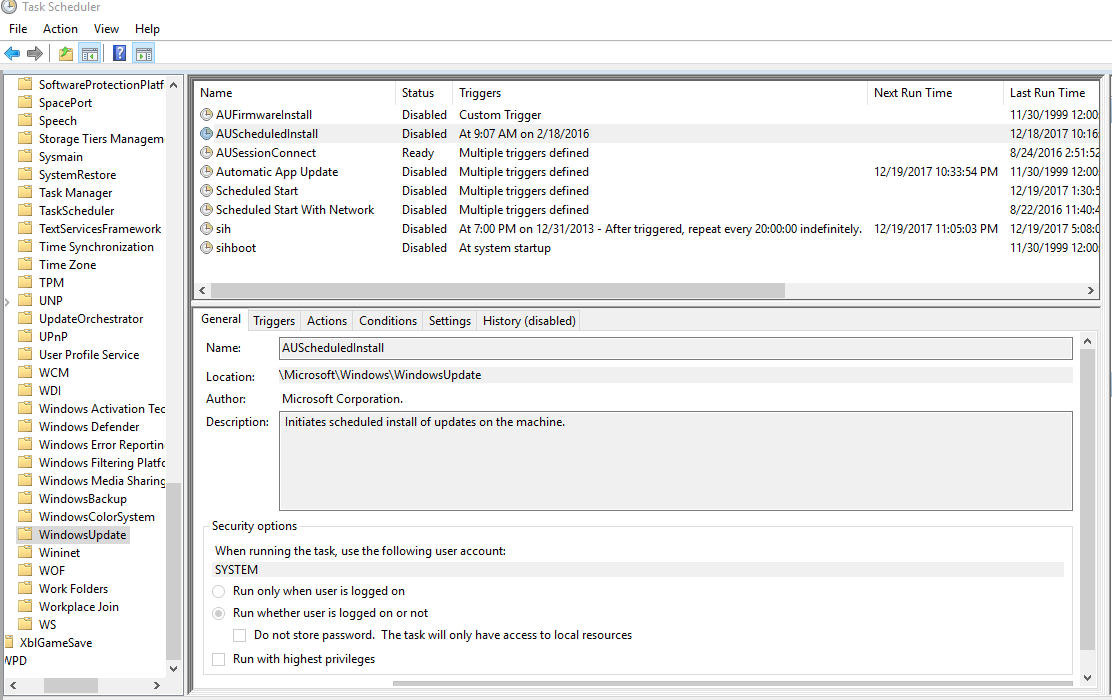Click the Up One Level folder icon

tap(66, 54)
